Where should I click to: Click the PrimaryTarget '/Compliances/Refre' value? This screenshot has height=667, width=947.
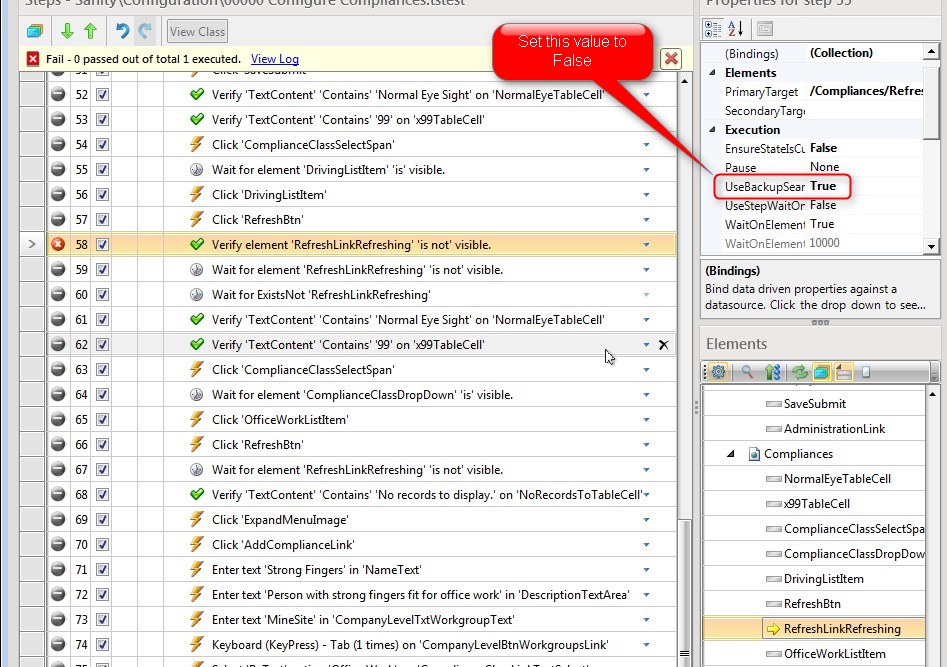pyautogui.click(x=865, y=91)
